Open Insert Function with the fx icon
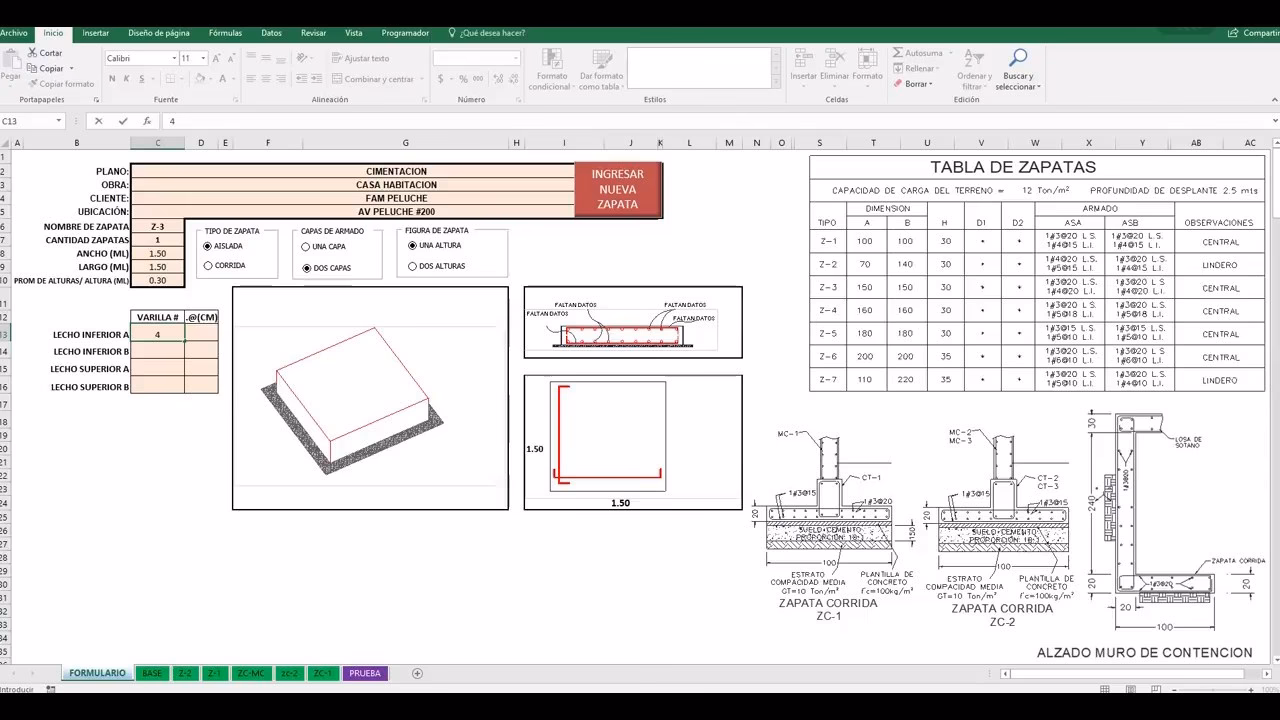Image resolution: width=1280 pixels, height=720 pixels. pyautogui.click(x=147, y=121)
